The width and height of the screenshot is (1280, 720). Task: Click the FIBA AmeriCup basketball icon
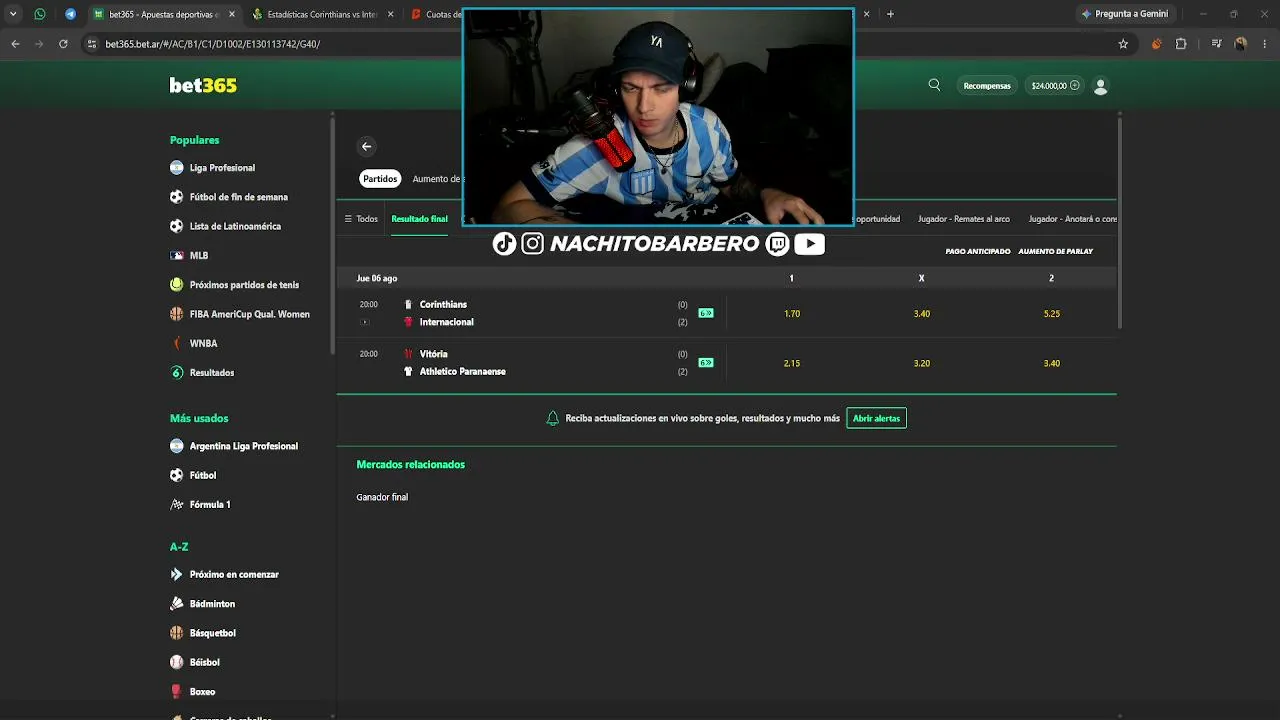[x=177, y=314]
